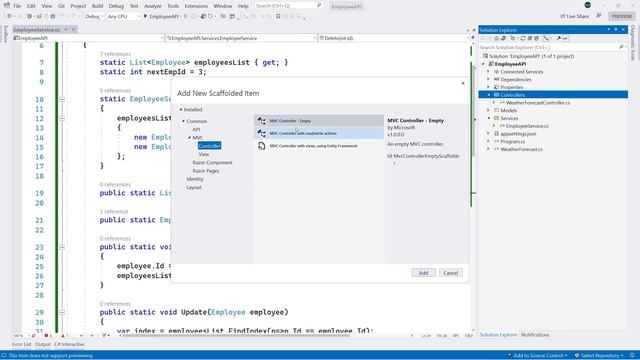The height and width of the screenshot is (360, 640).
Task: Open the Error List tab
Action: tap(21, 344)
